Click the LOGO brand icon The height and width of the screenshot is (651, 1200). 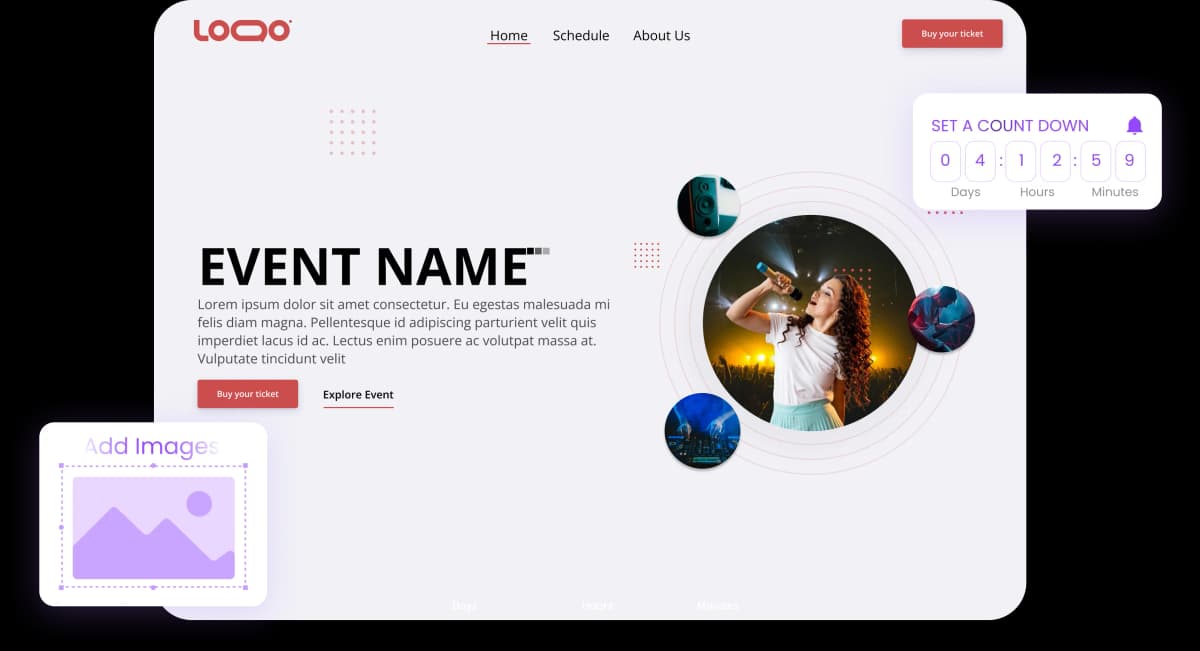point(242,31)
